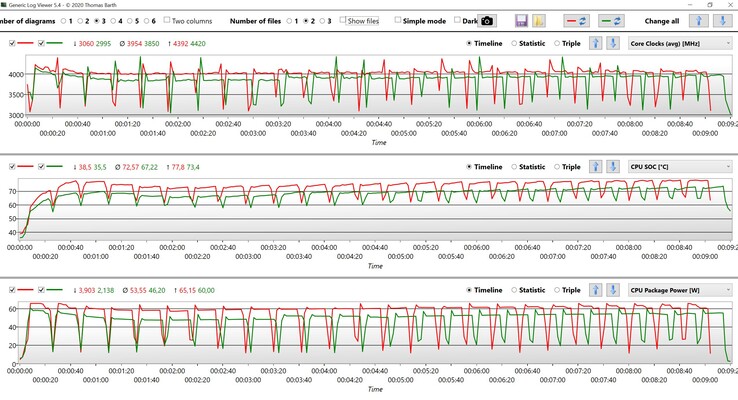Open the CPU Package Power dropdown
The image size is (738, 400).
(679, 290)
